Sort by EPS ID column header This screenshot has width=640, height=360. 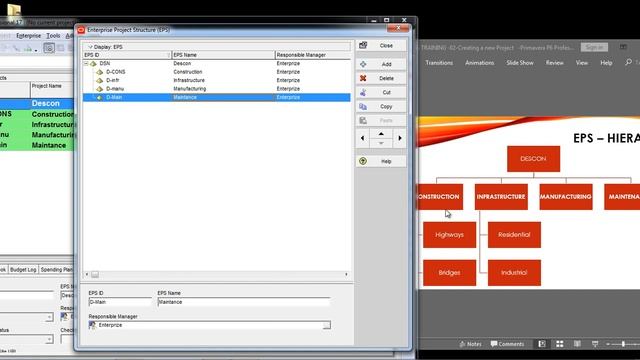tap(127, 55)
